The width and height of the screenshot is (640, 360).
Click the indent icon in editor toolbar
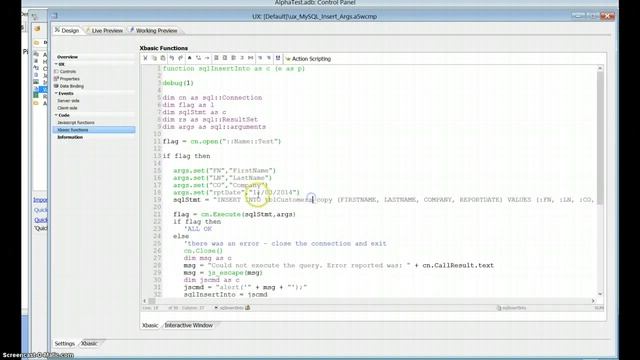point(260,58)
